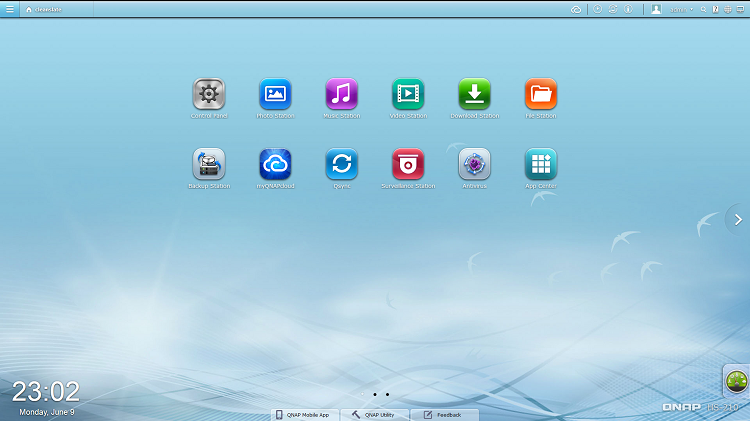The width and height of the screenshot is (750, 421).
Task: Open myQNAPcloud app
Action: [x=275, y=164]
